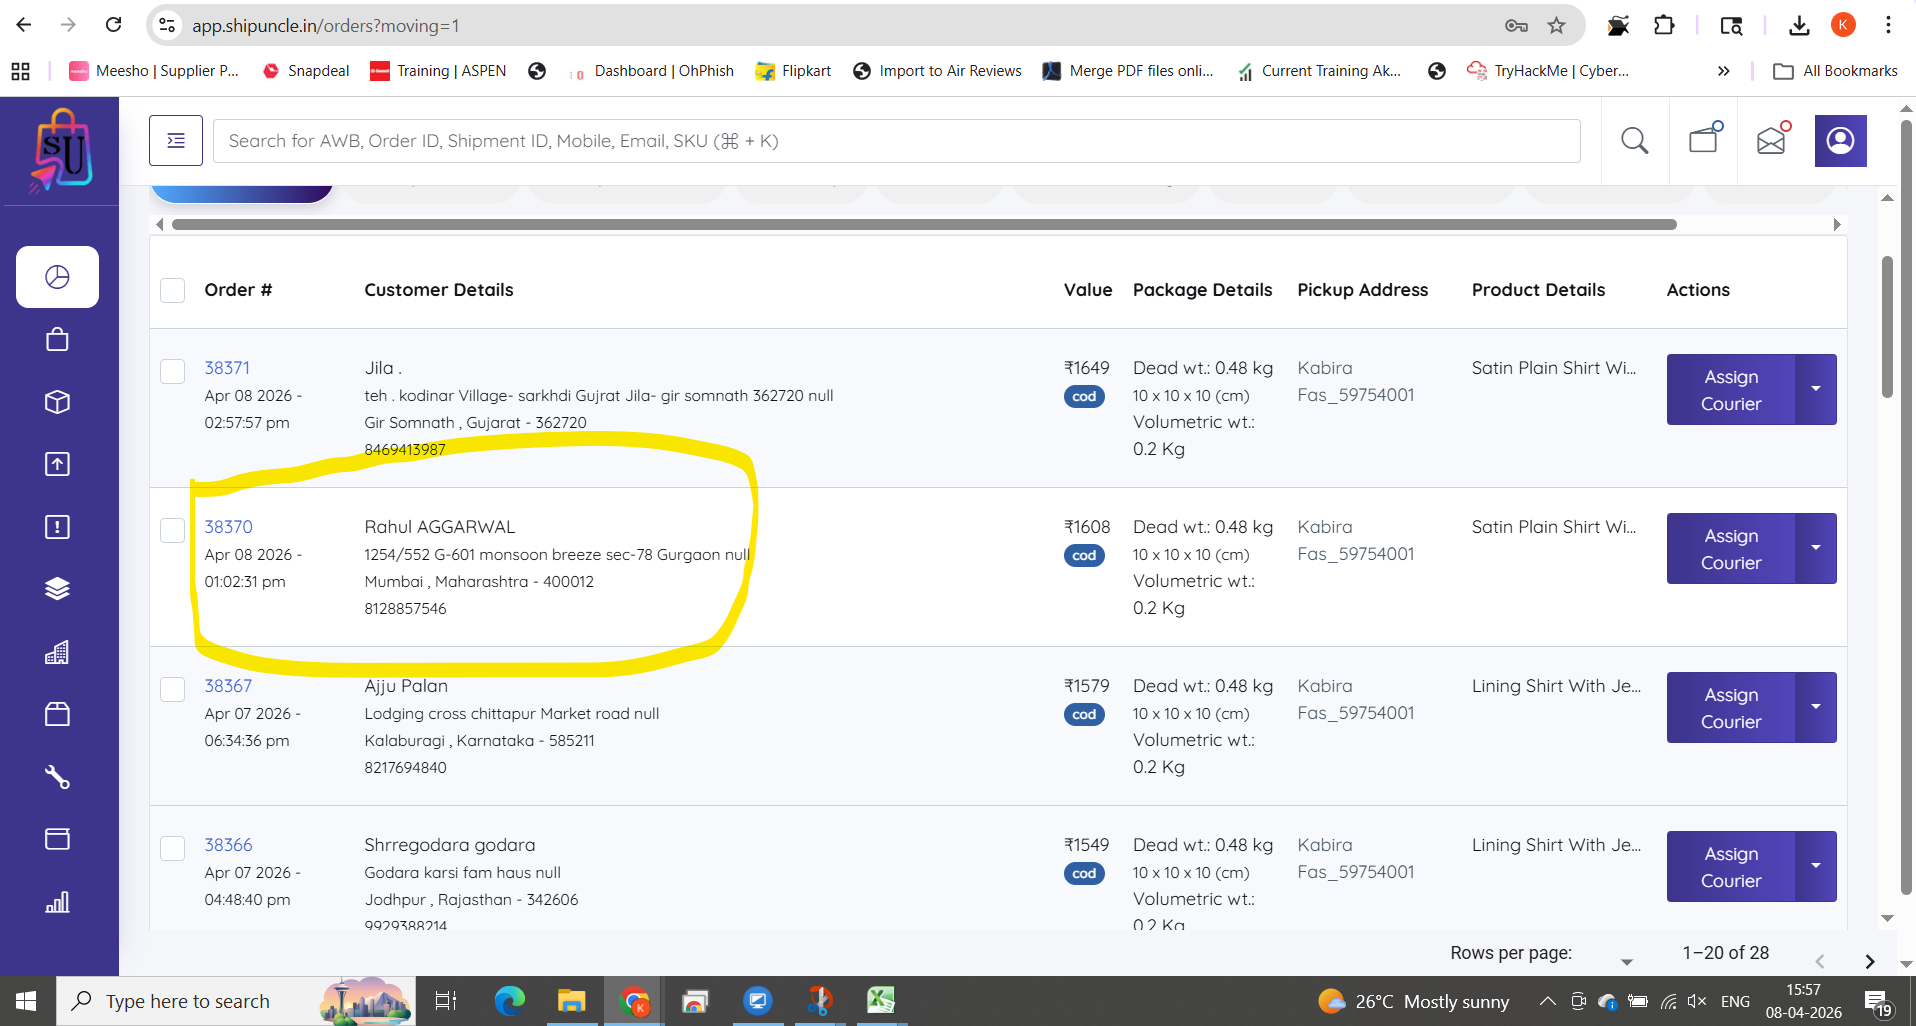Go to next page of orders
The height and width of the screenshot is (1026, 1916).
click(x=1869, y=961)
